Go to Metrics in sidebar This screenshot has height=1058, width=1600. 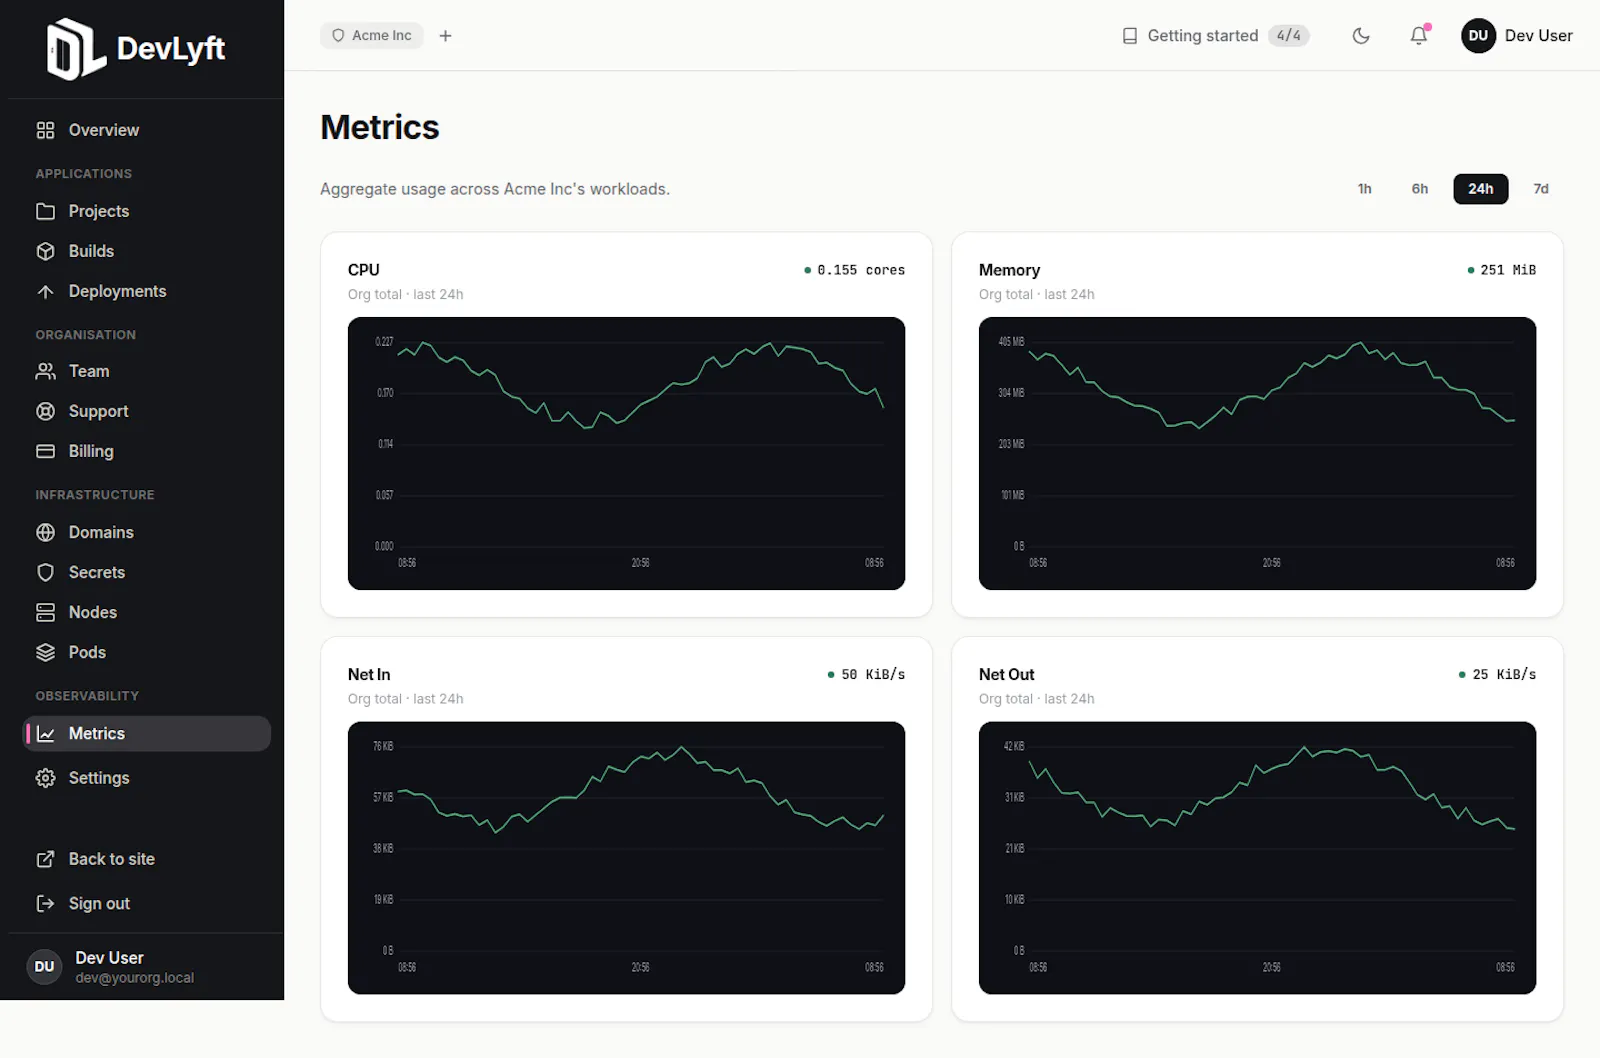[147, 733]
